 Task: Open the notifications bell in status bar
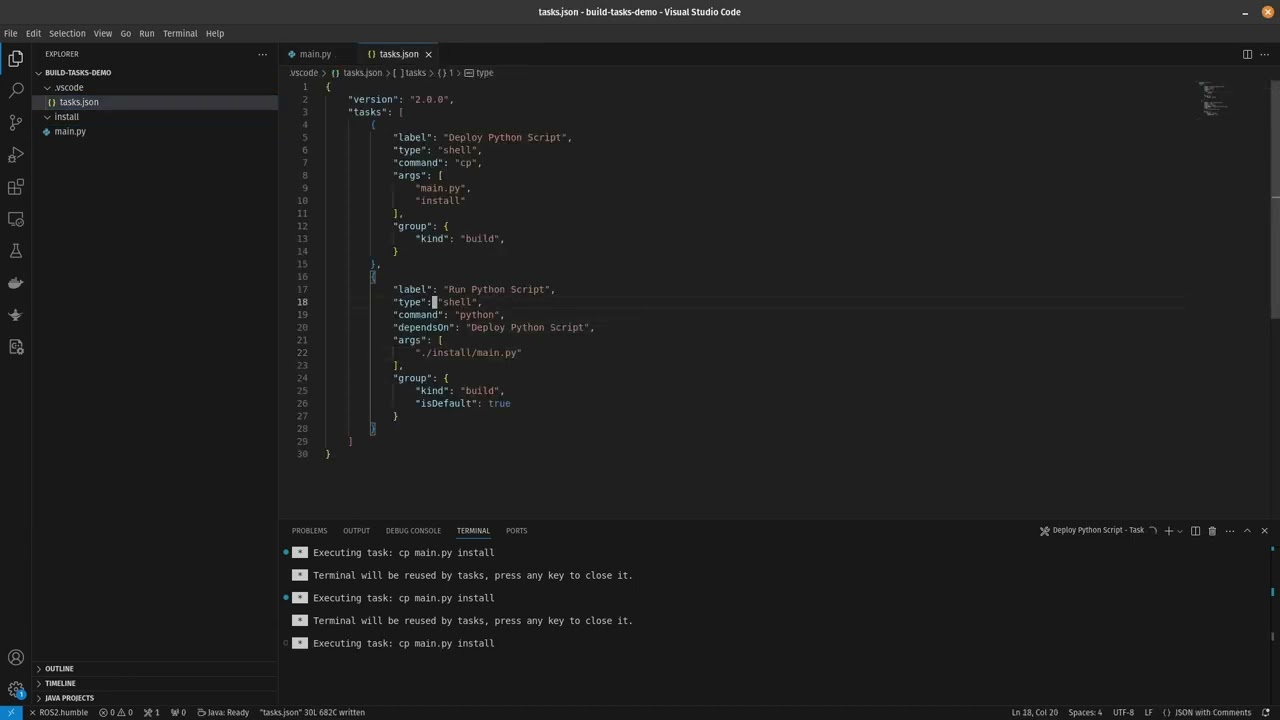click(1266, 713)
